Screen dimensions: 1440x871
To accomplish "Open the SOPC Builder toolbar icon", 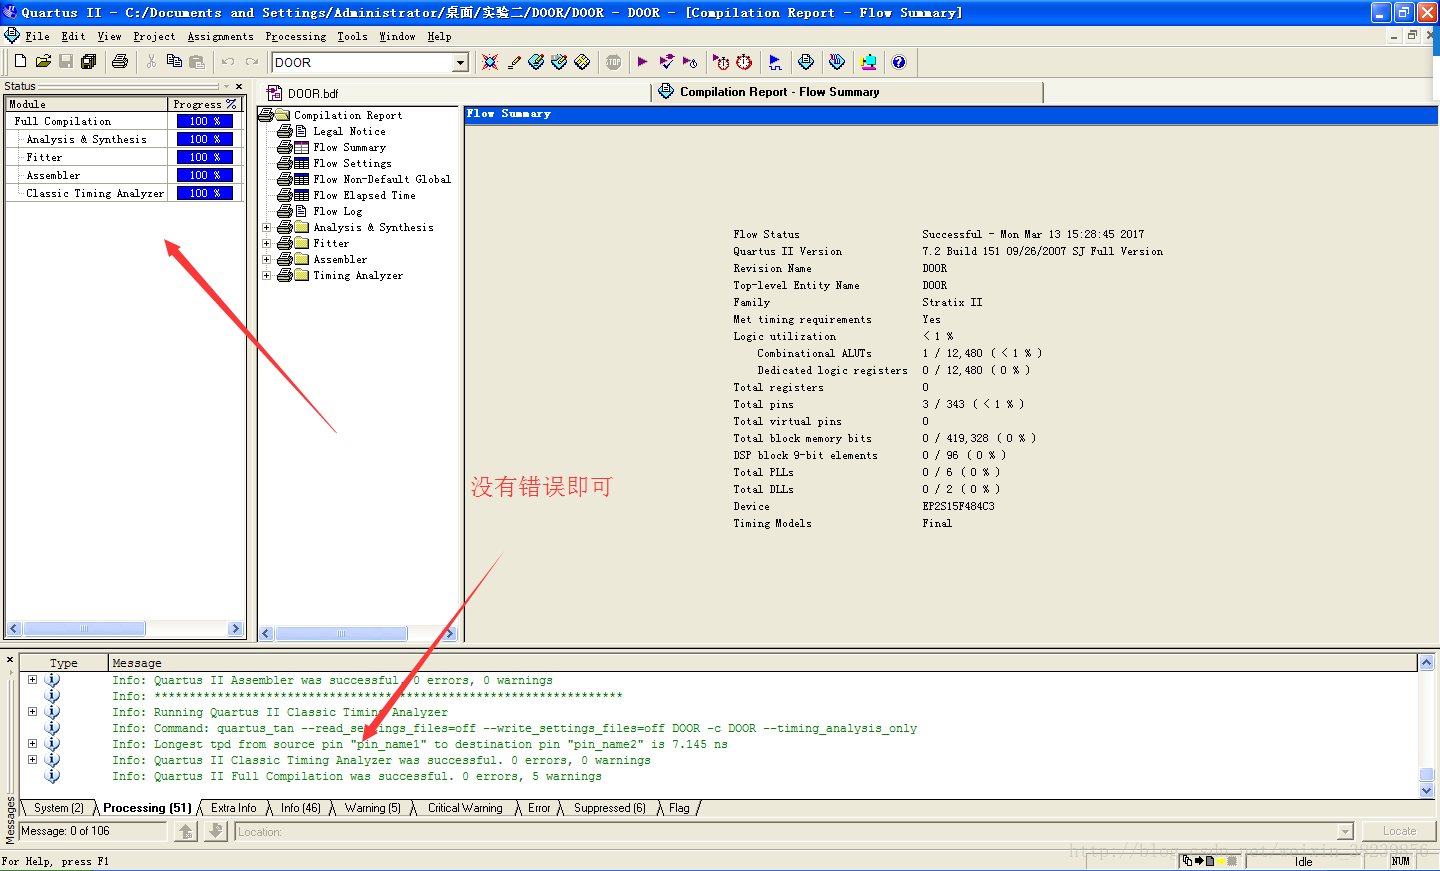I will coord(868,62).
